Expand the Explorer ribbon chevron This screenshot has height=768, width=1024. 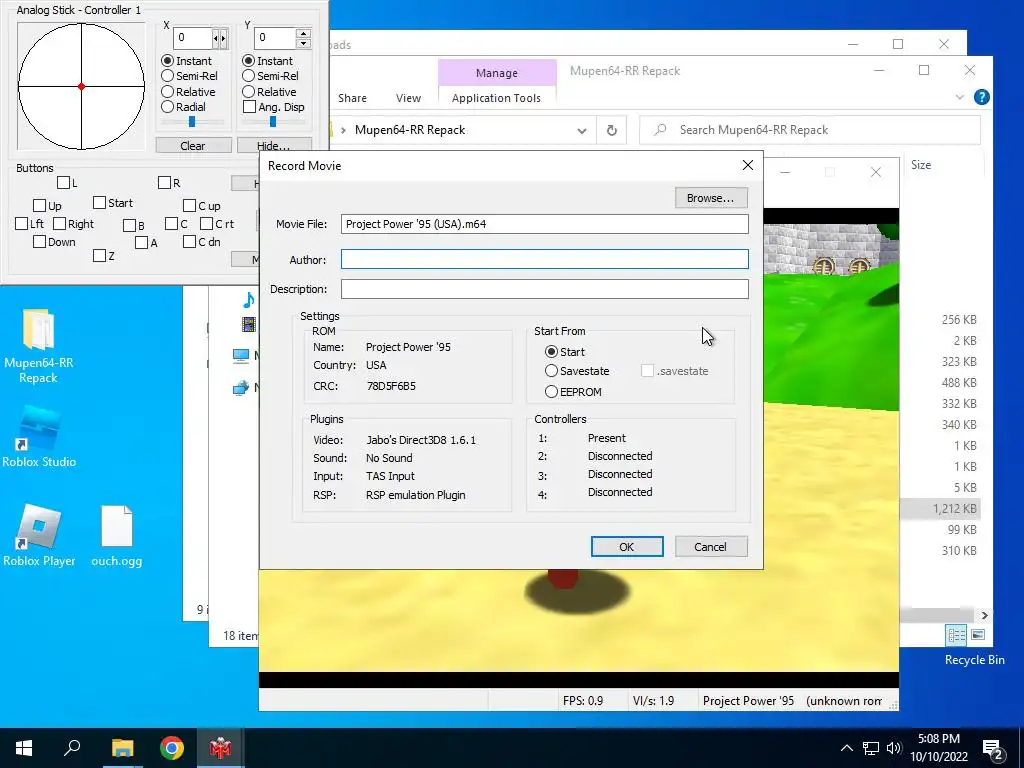click(x=959, y=97)
